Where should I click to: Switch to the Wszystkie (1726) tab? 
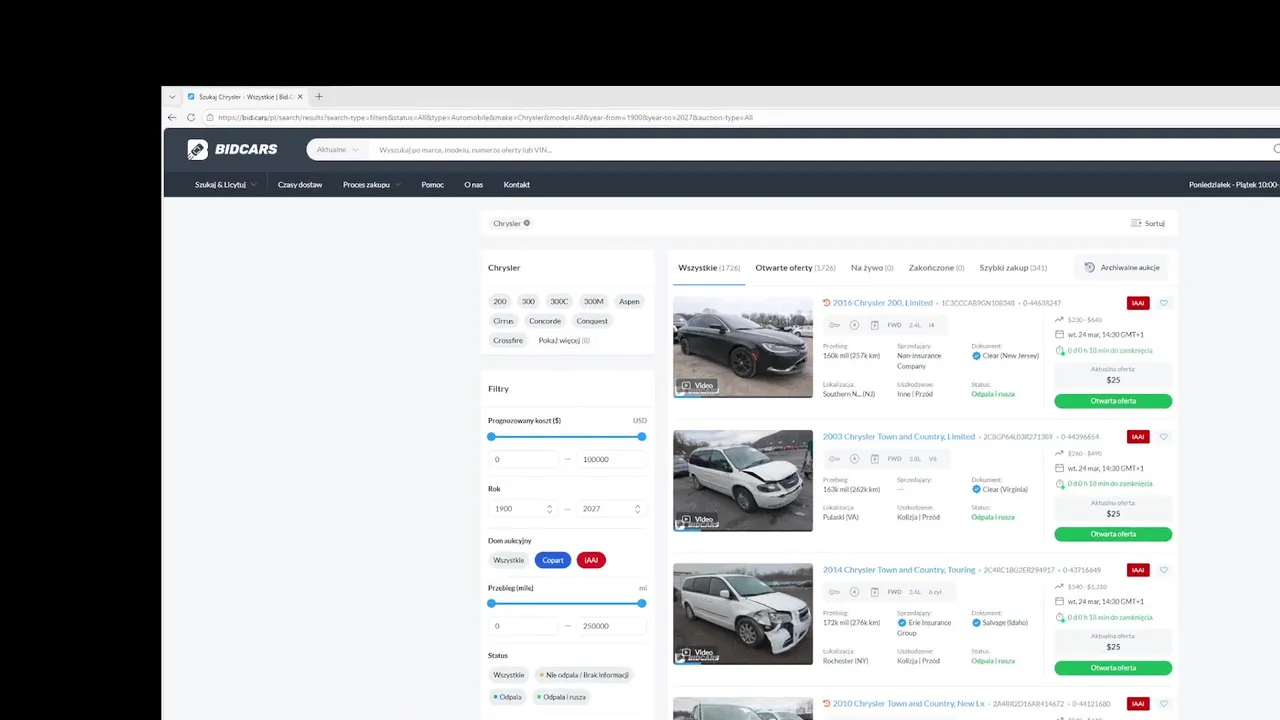[709, 268]
